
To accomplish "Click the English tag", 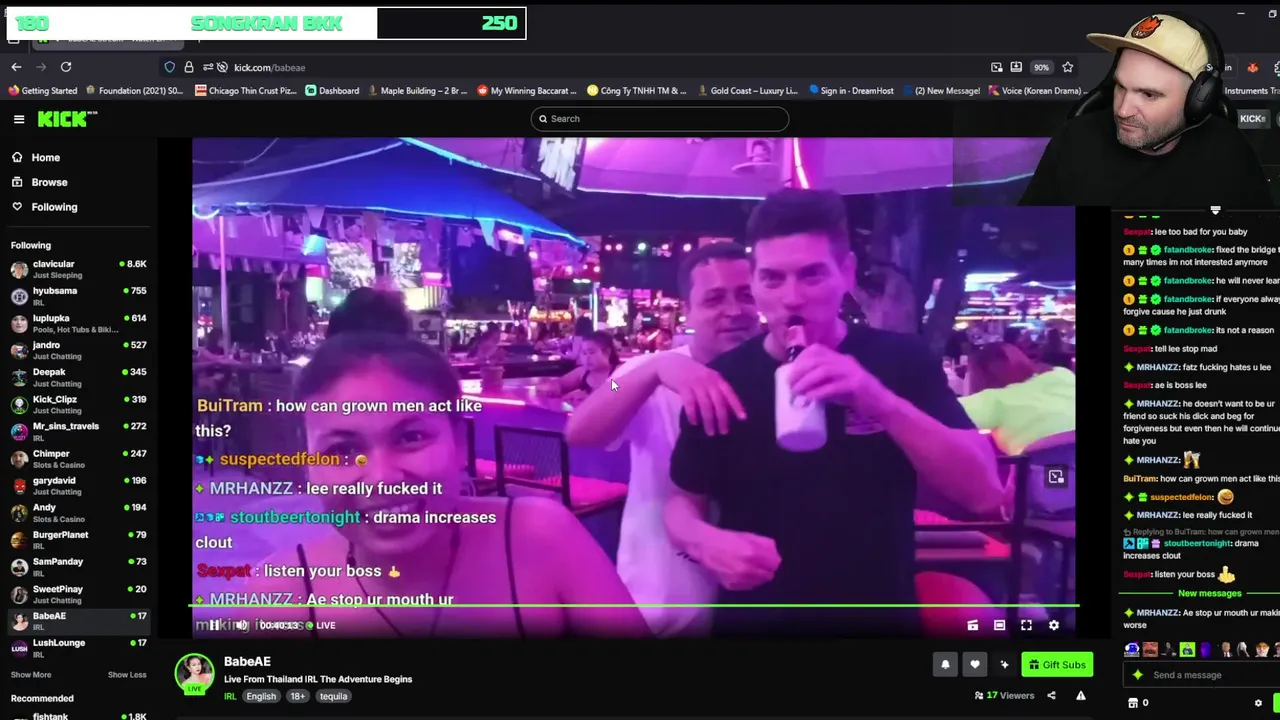I will pyautogui.click(x=261, y=696).
